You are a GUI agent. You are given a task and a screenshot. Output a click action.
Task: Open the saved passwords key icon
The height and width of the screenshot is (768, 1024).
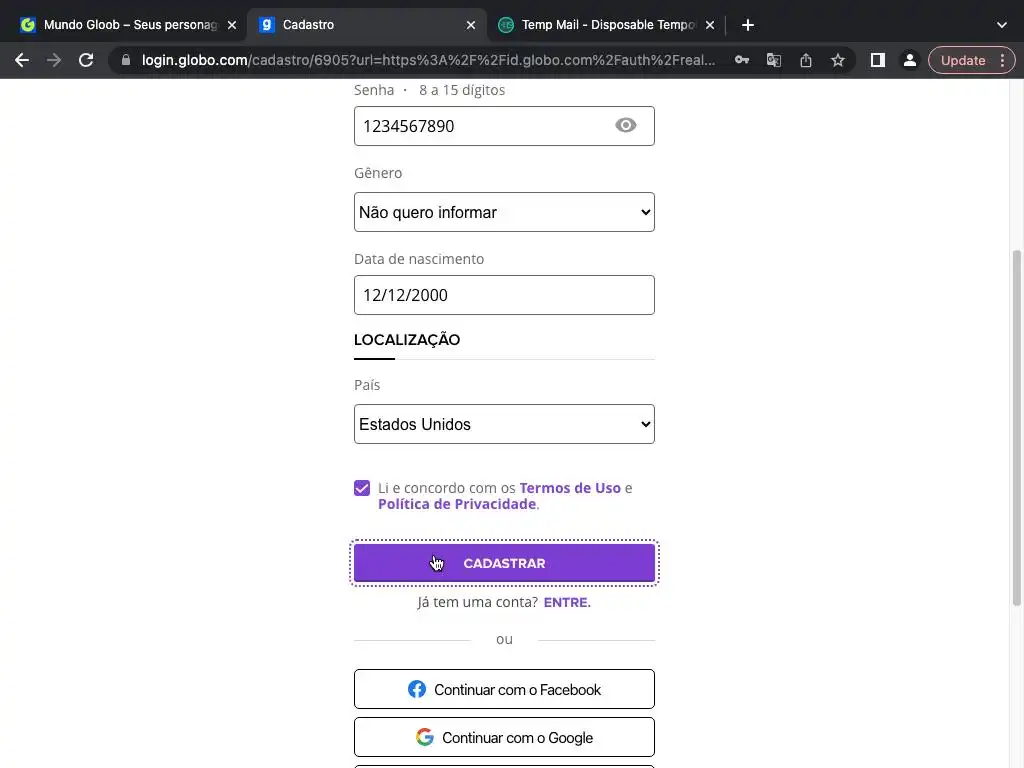(742, 60)
